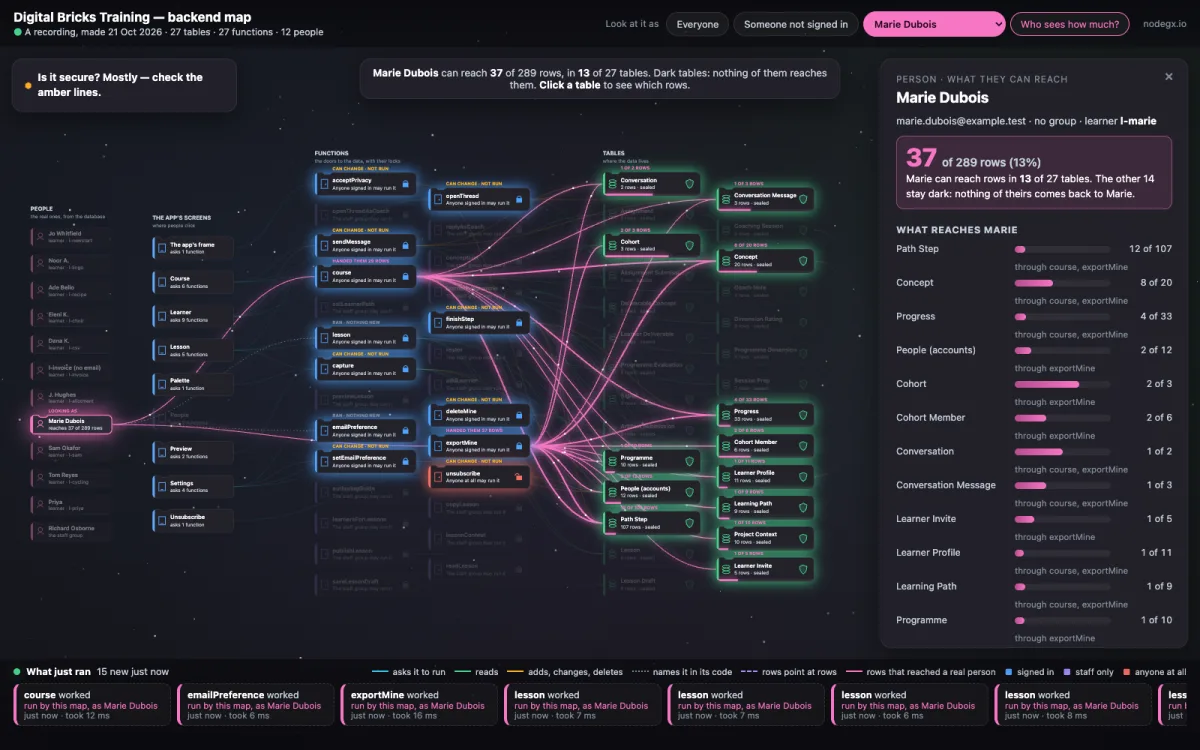The image size is (1200, 750).
Task: Click the shield icon on Concept table
Action: click(x=803, y=260)
